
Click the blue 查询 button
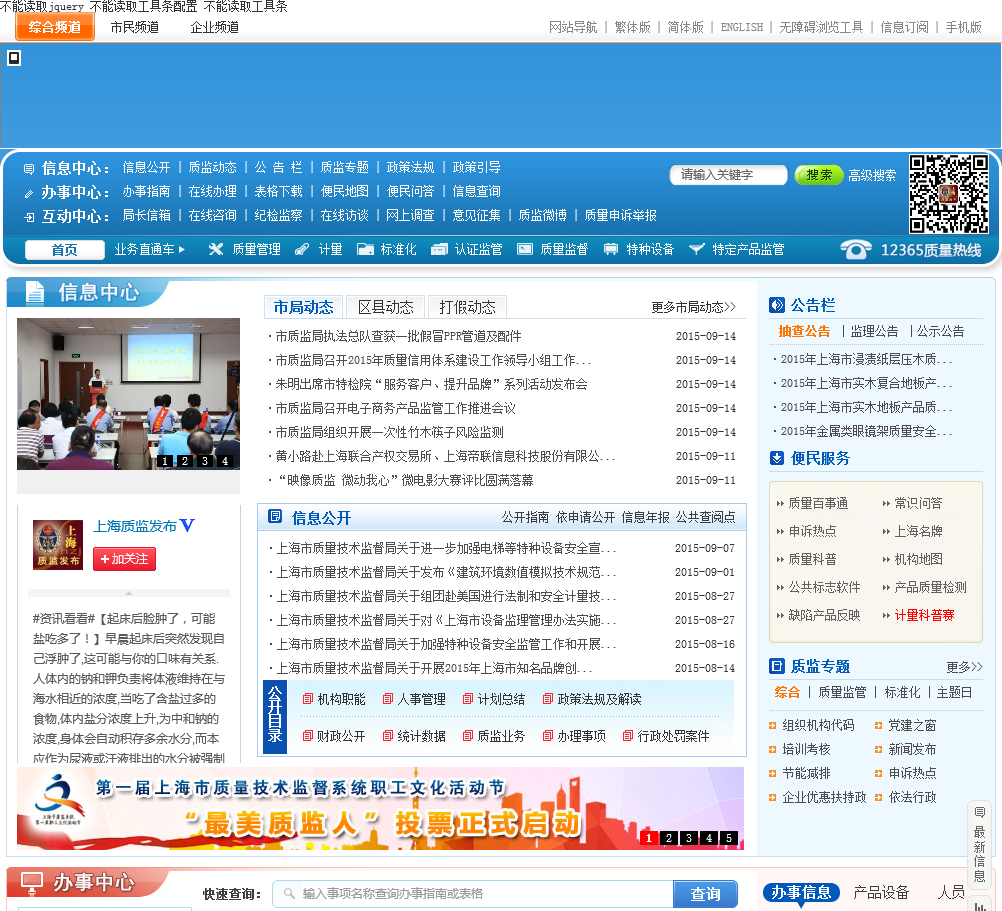(x=705, y=894)
